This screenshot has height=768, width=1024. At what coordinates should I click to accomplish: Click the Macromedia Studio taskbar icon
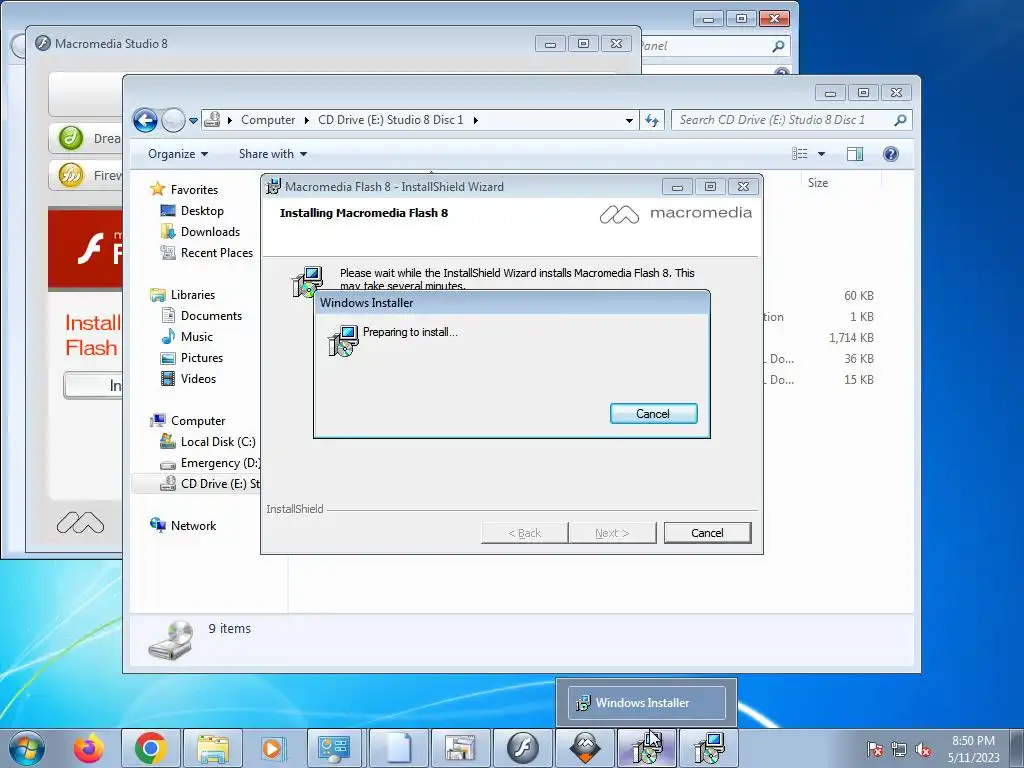585,748
